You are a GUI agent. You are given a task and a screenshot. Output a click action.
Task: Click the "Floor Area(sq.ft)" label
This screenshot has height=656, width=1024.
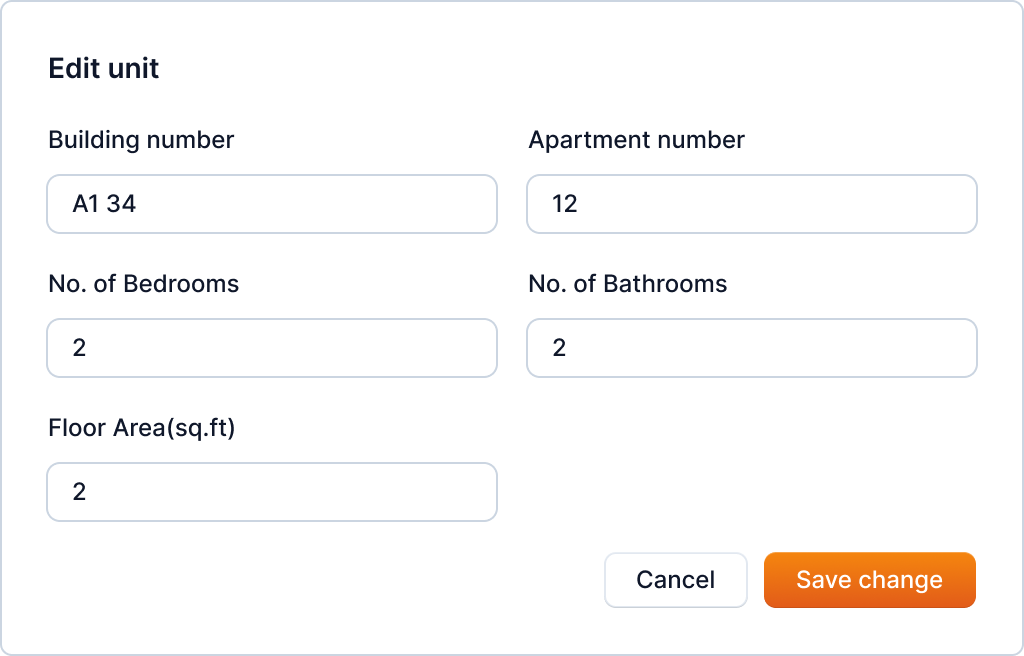coord(141,428)
